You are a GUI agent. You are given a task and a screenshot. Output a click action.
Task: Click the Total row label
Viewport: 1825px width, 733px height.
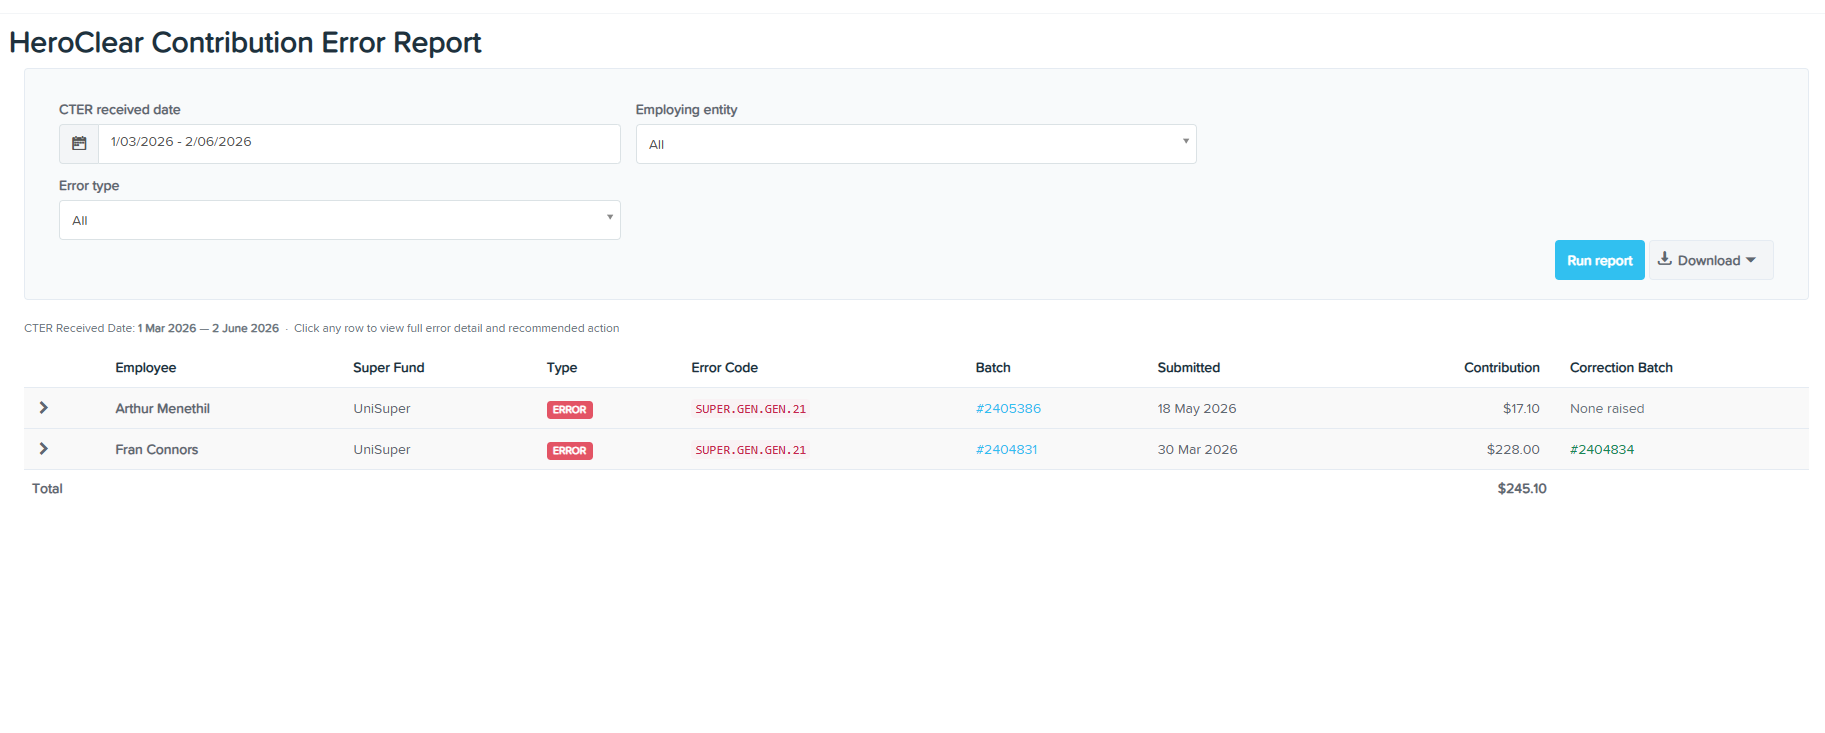(47, 489)
